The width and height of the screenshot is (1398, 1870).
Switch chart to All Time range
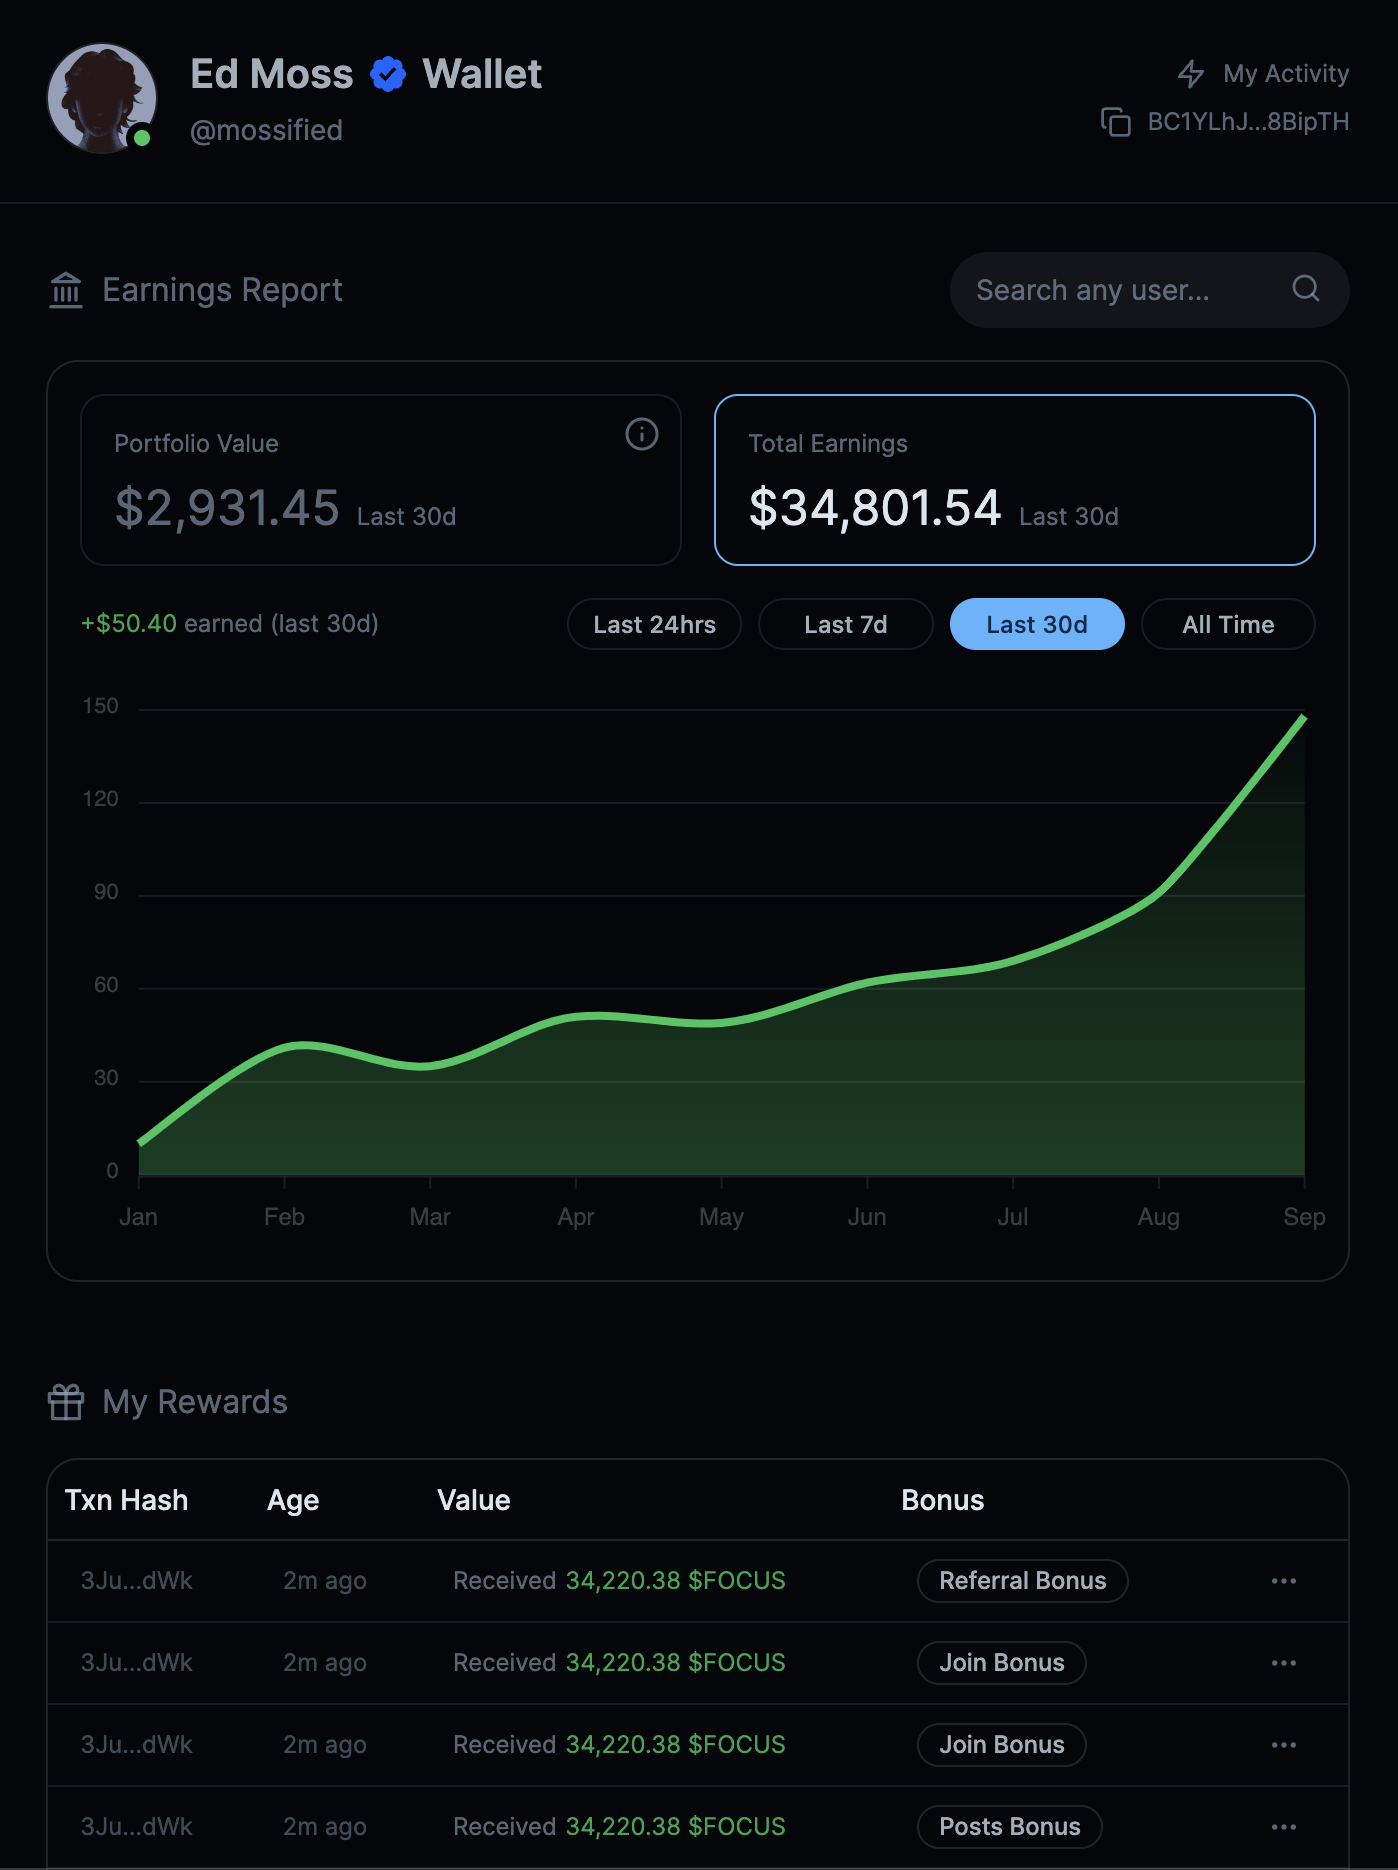click(x=1227, y=625)
